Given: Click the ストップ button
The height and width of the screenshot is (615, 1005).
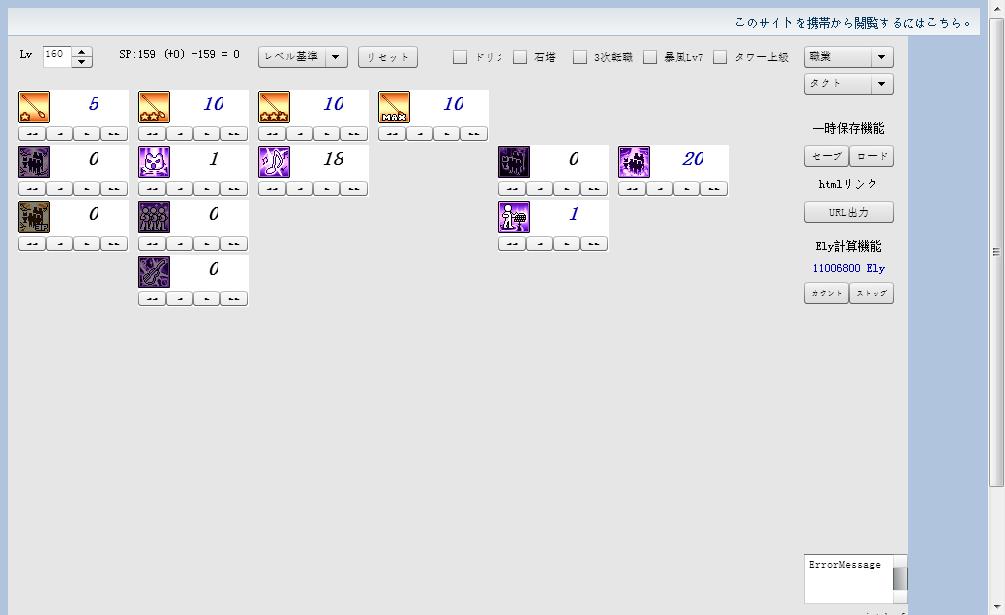Looking at the screenshot, I should point(871,293).
